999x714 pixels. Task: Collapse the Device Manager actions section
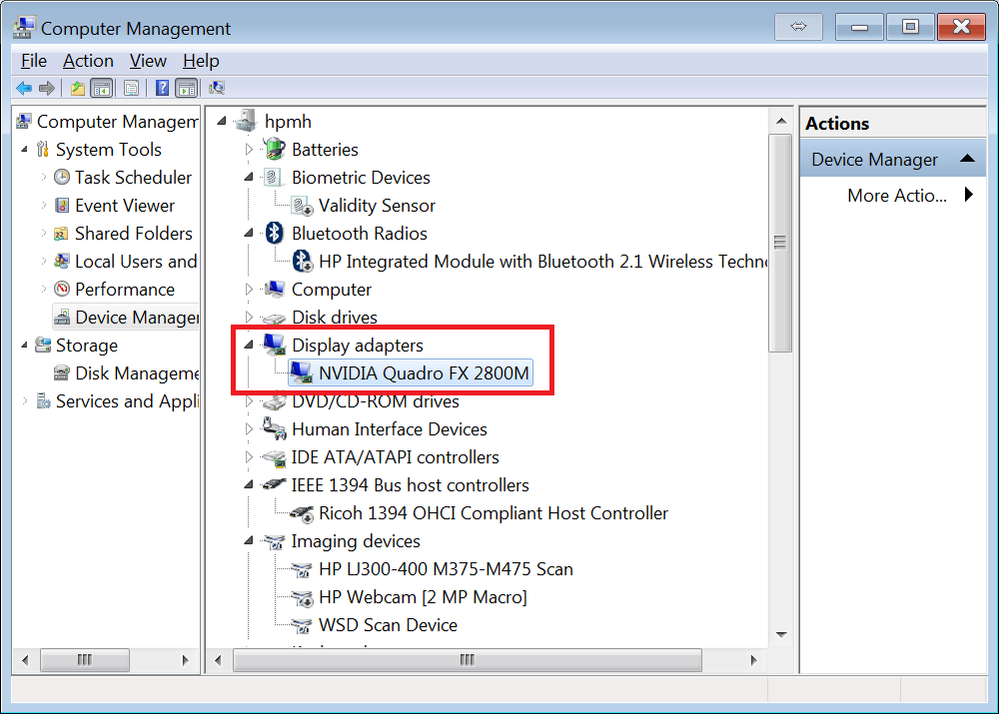click(967, 159)
